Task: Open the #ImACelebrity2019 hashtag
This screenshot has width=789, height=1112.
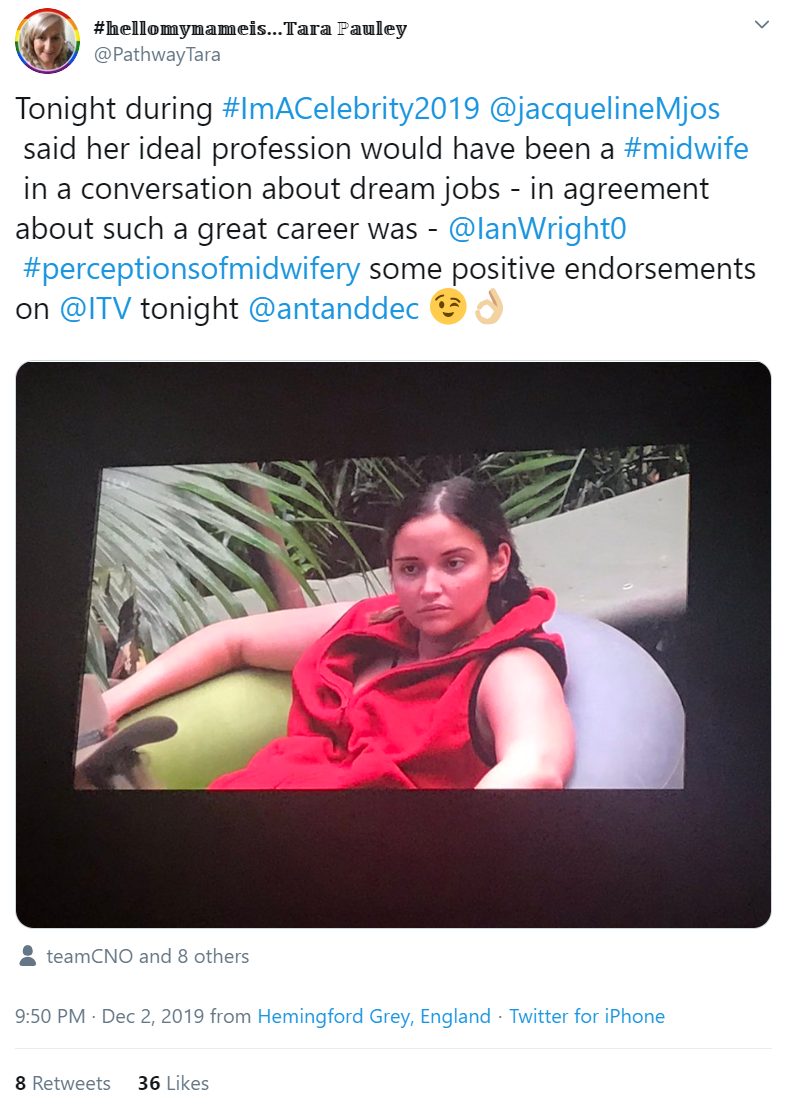Action: [351, 109]
